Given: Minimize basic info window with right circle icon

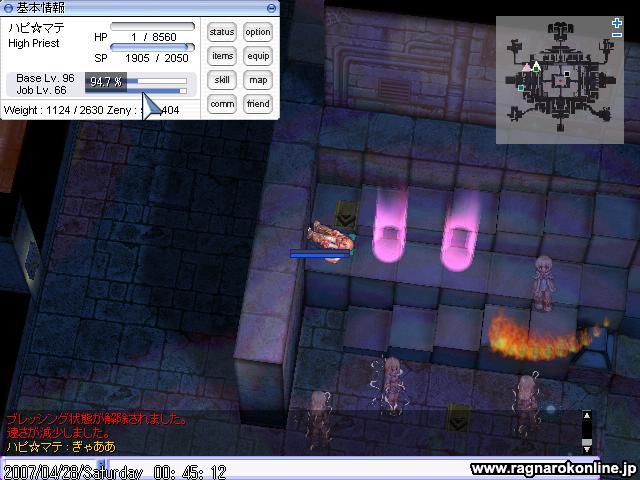Looking at the screenshot, I should click(x=271, y=8).
